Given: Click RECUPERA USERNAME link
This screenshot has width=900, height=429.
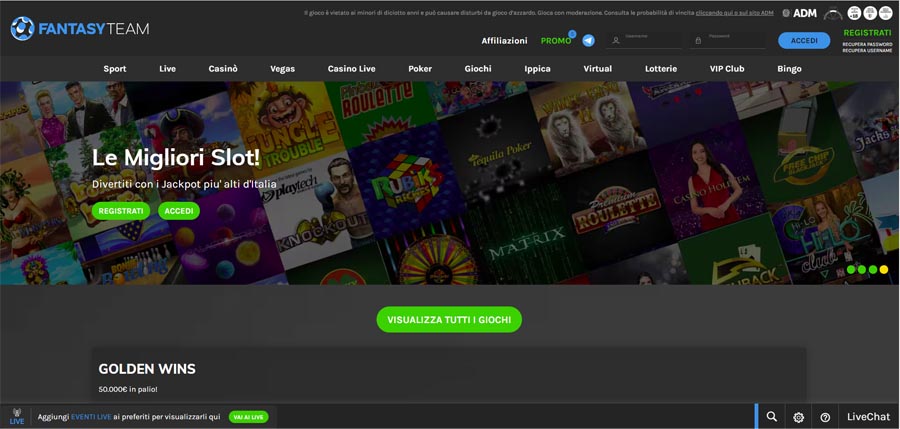Looking at the screenshot, I should pos(867,51).
